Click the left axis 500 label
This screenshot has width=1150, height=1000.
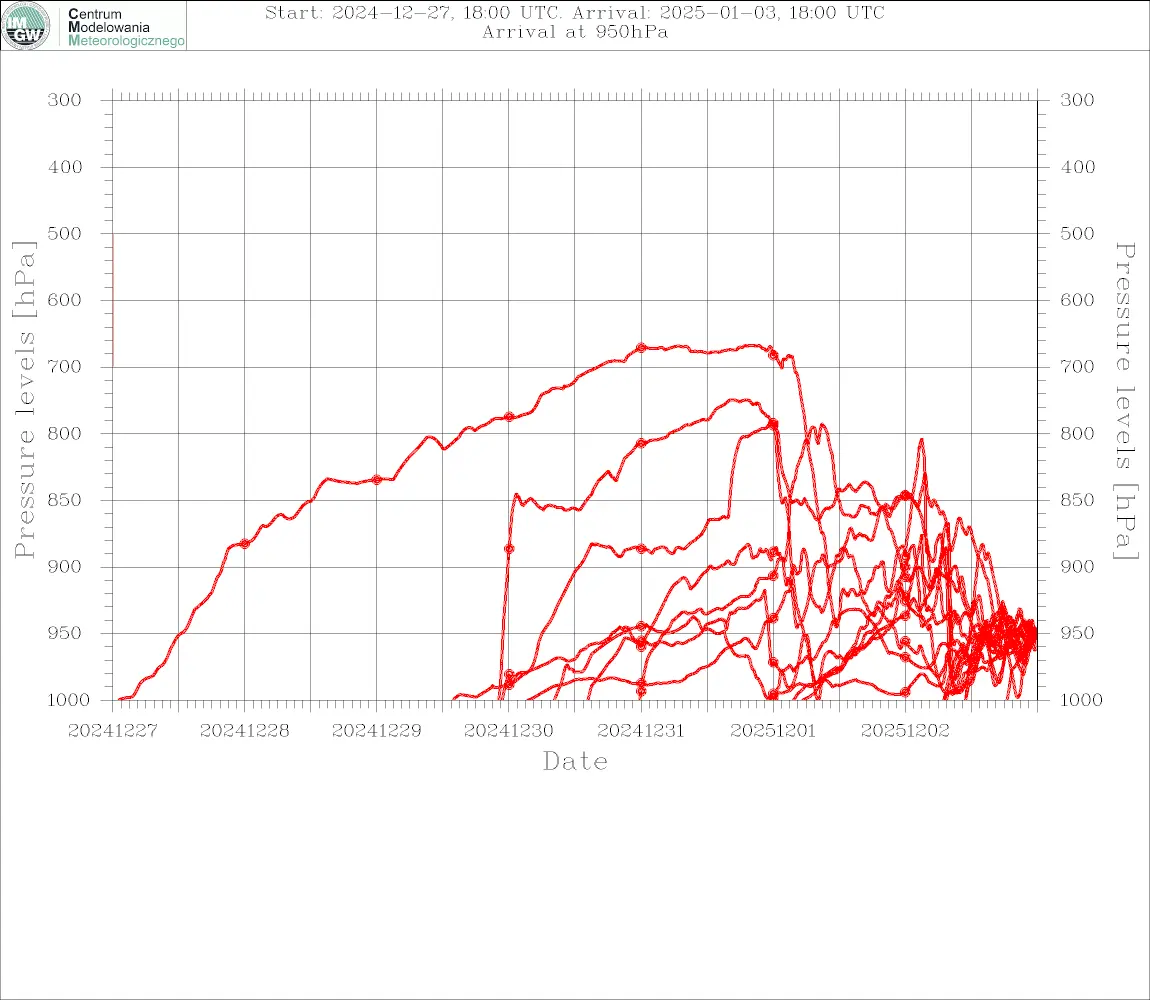click(65, 233)
